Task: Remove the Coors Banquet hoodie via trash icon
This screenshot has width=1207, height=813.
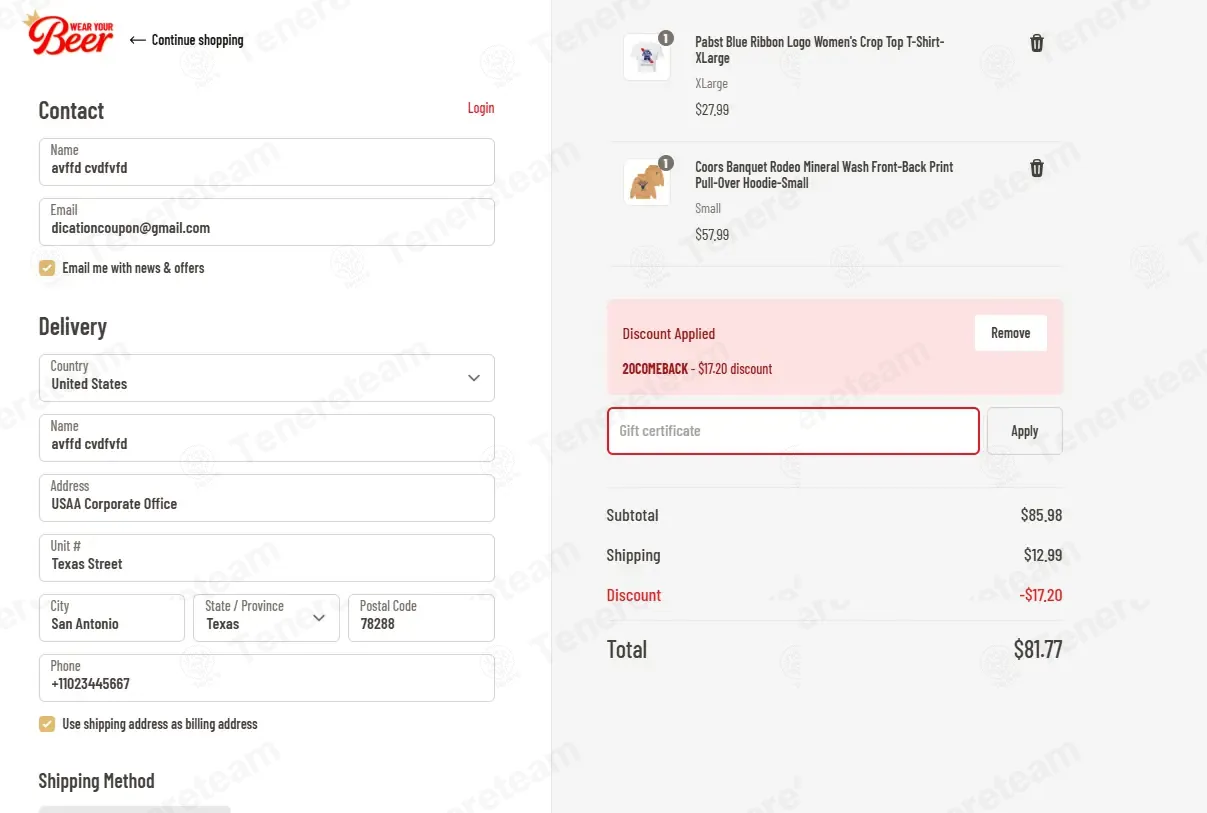Action: (x=1037, y=168)
